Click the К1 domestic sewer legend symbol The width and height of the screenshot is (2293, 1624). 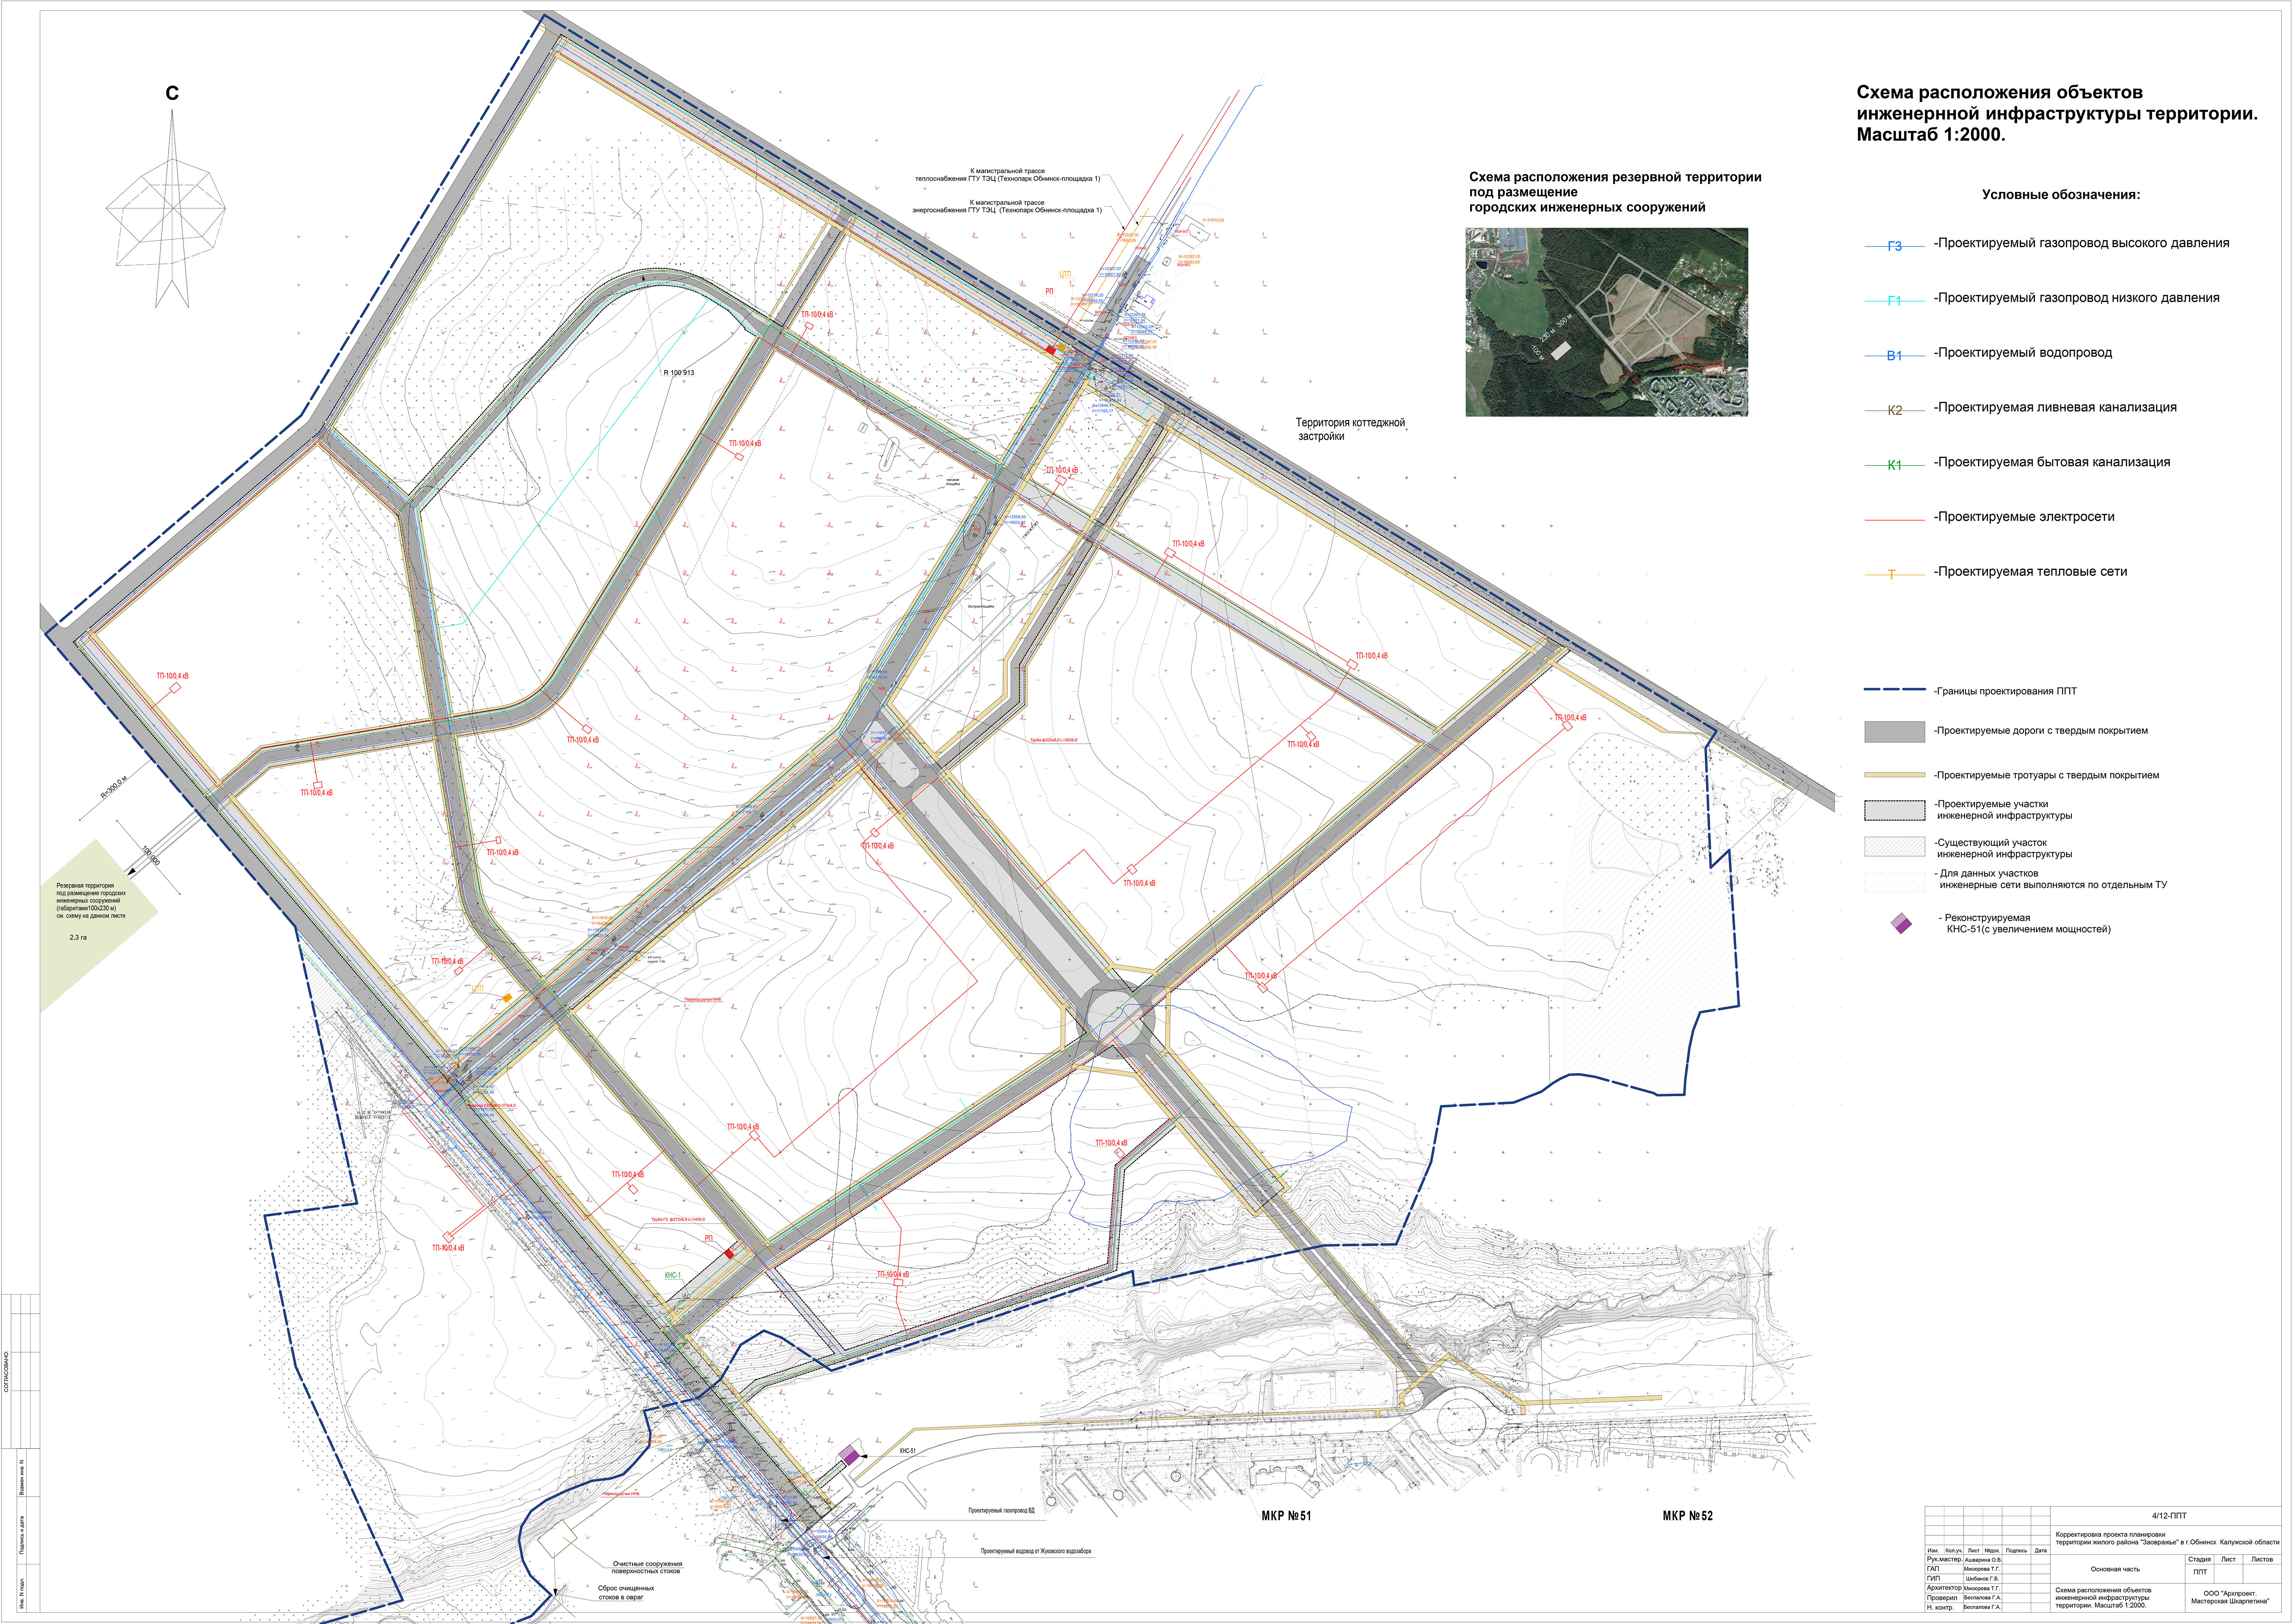tap(1894, 465)
